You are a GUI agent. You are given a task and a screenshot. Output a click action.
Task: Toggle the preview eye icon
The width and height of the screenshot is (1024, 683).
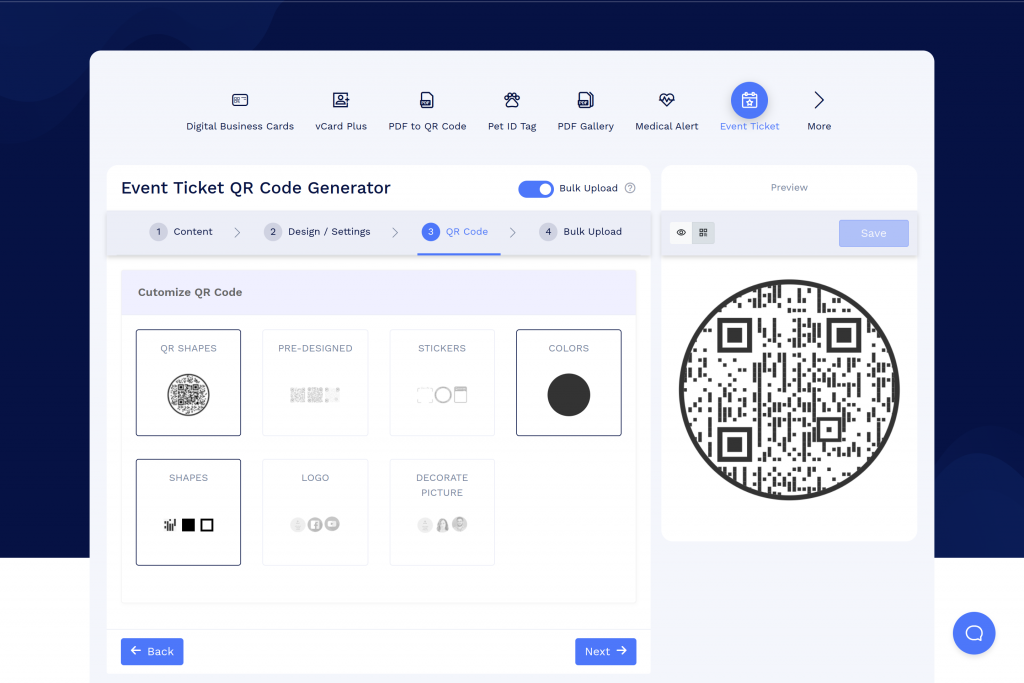coord(681,232)
